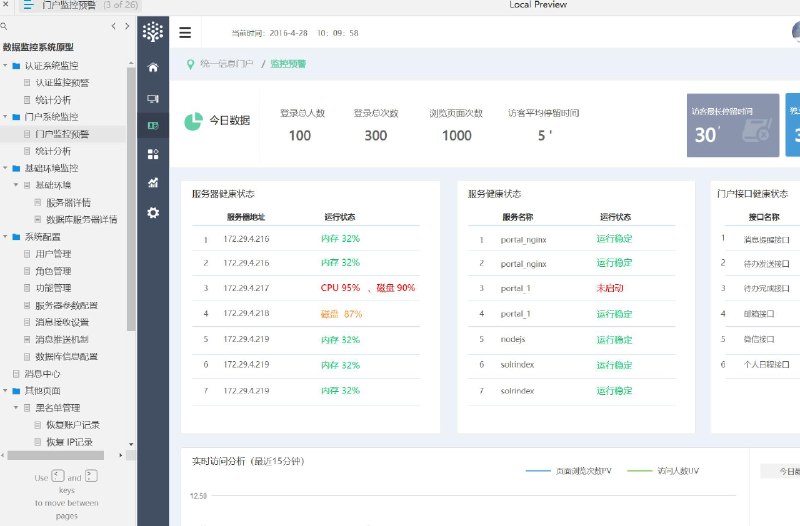The image size is (800, 526).
Task: Open the 服务器详情 page
Action: coord(68,203)
